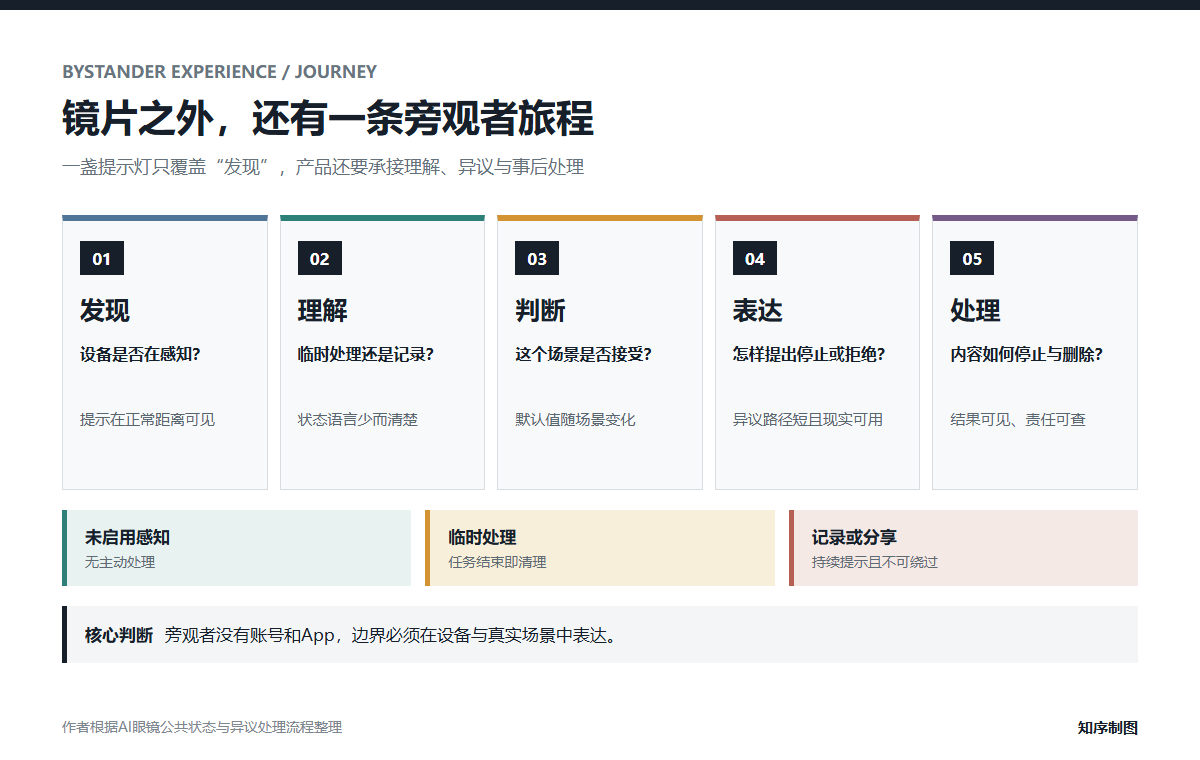Click the question '内容如何停止与删除?'
The image size is (1200, 760).
click(x=1026, y=354)
